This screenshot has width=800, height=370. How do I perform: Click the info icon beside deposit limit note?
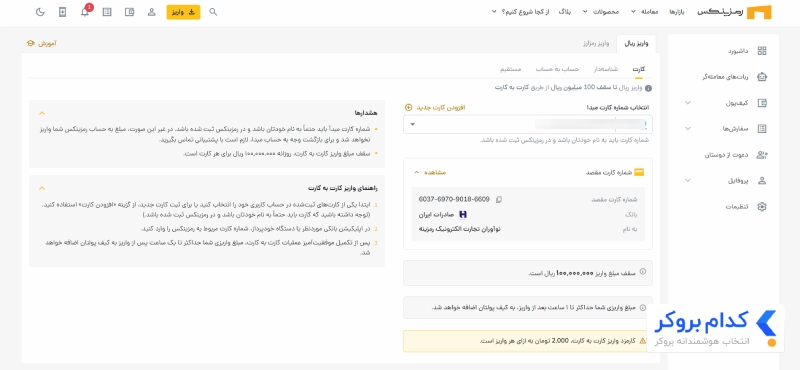[x=648, y=88]
